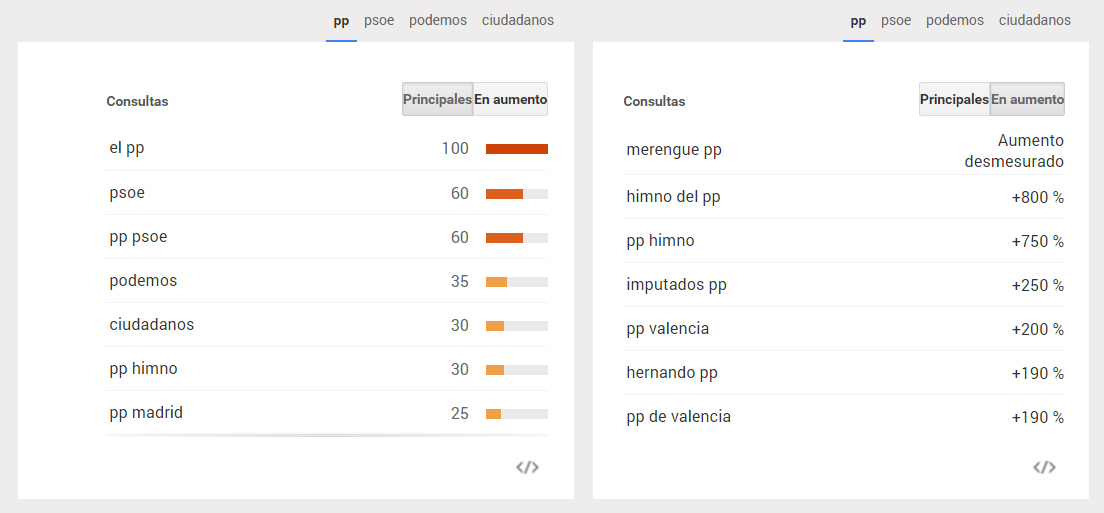
Task: Click embed code icon in left panel
Action: pos(527,467)
